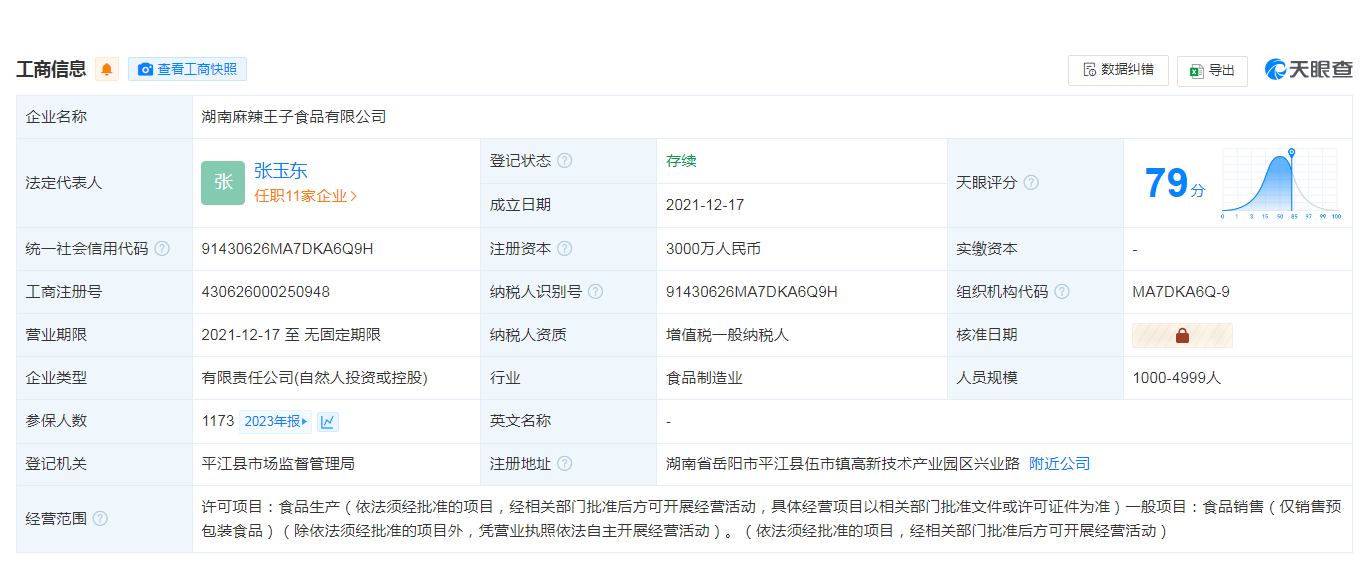The height and width of the screenshot is (563, 1363).
Task: Click the insured count 1173
Action: tap(218, 421)
